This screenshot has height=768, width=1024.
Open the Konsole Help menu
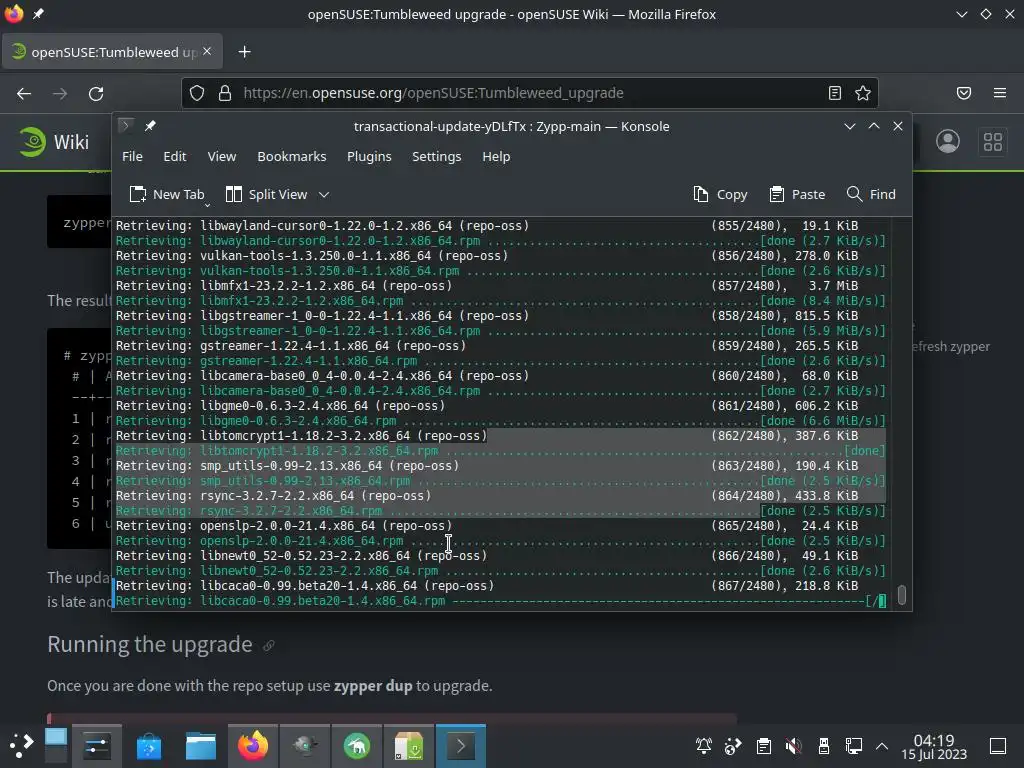496,157
